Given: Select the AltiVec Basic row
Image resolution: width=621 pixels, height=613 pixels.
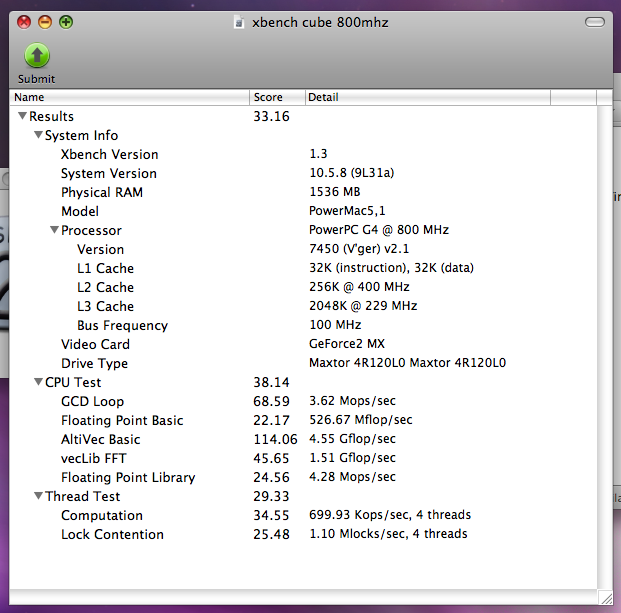Looking at the screenshot, I should pos(303,439).
